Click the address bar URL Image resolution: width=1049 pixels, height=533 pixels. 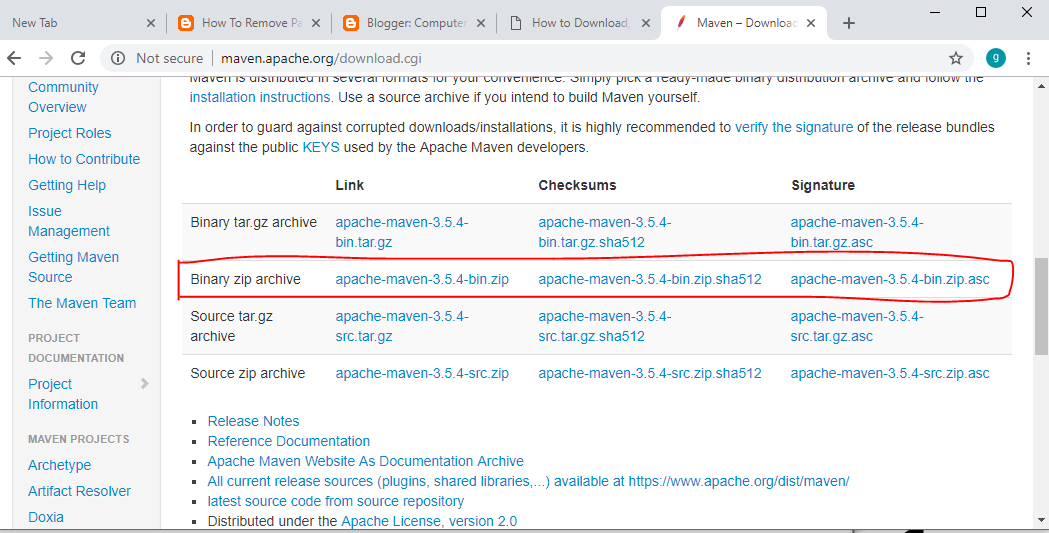pos(321,58)
